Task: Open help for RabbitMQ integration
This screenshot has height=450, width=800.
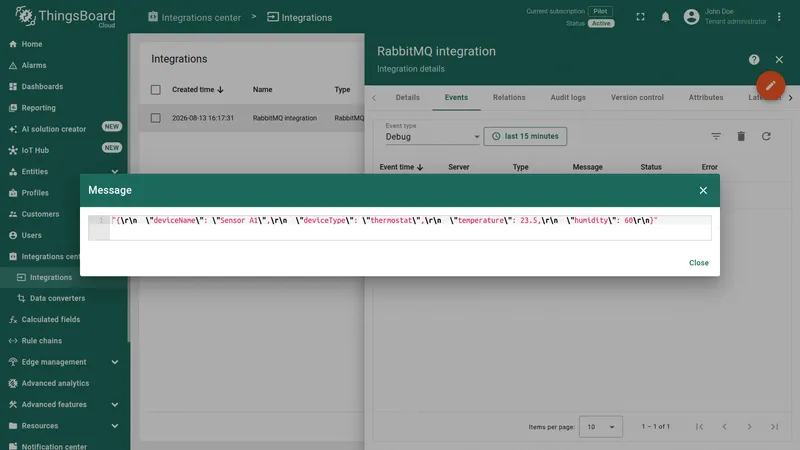Action: tap(754, 60)
